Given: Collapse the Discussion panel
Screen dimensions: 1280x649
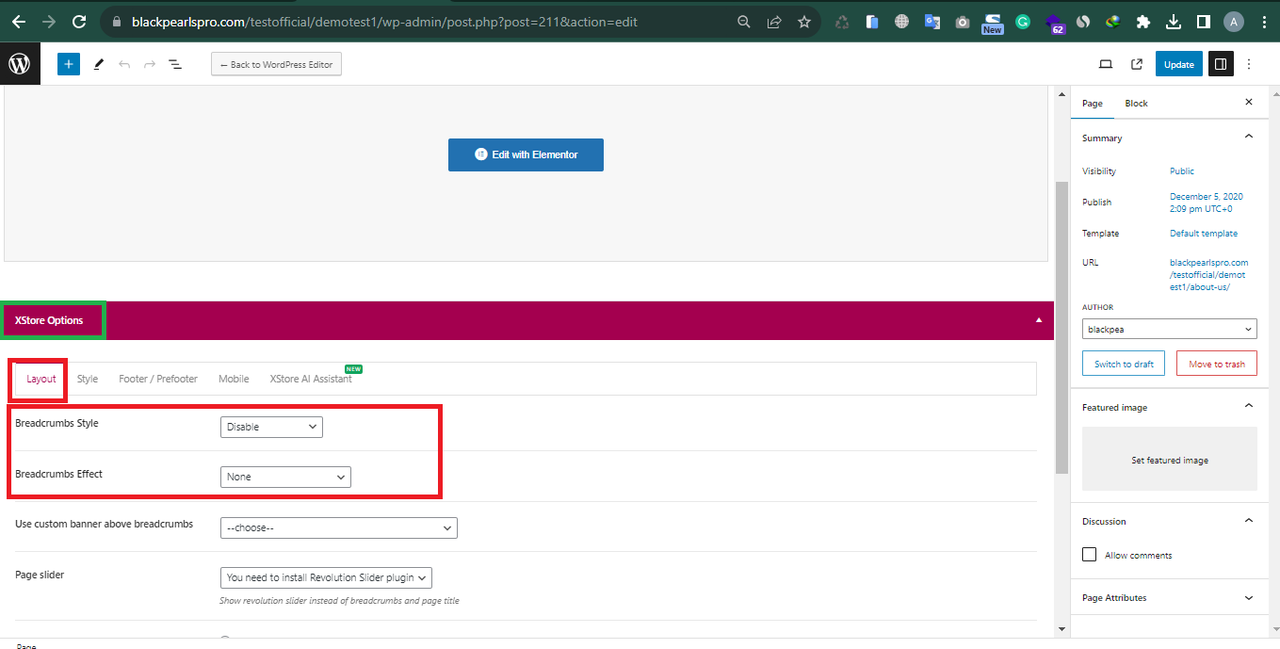Looking at the screenshot, I should pyautogui.click(x=1248, y=520).
